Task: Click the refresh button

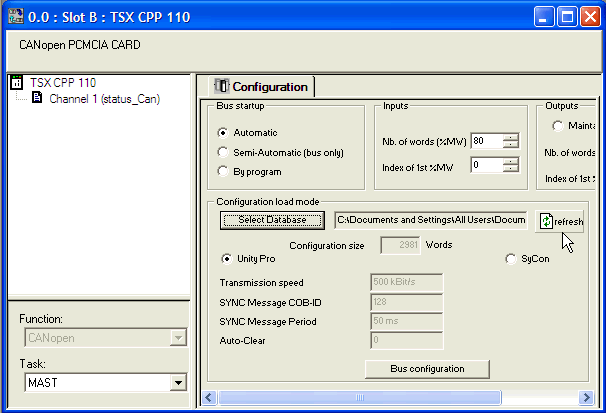Action: click(559, 221)
